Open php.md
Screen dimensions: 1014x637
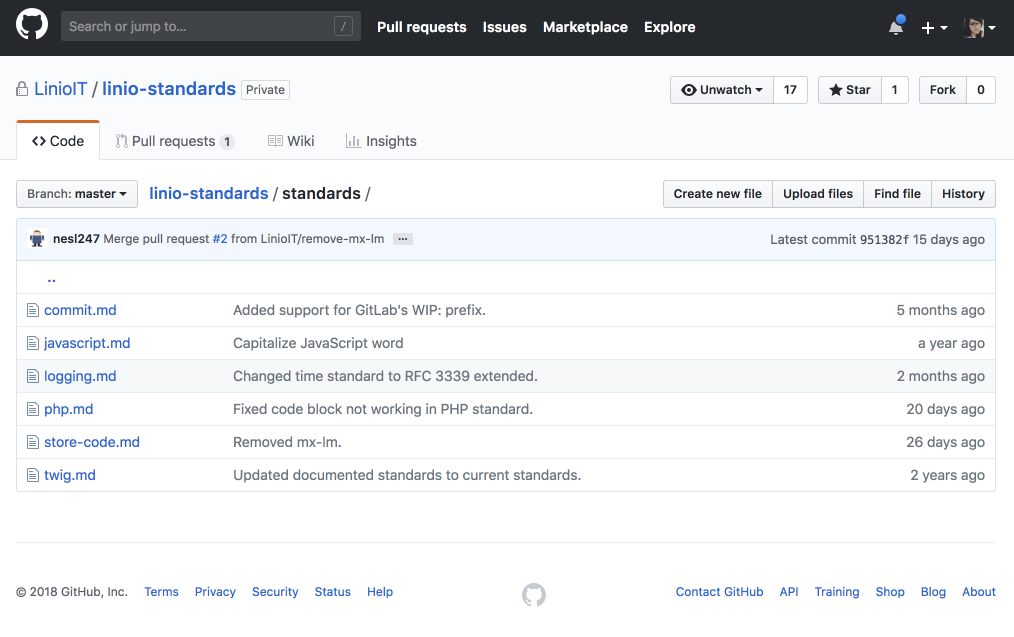[69, 409]
